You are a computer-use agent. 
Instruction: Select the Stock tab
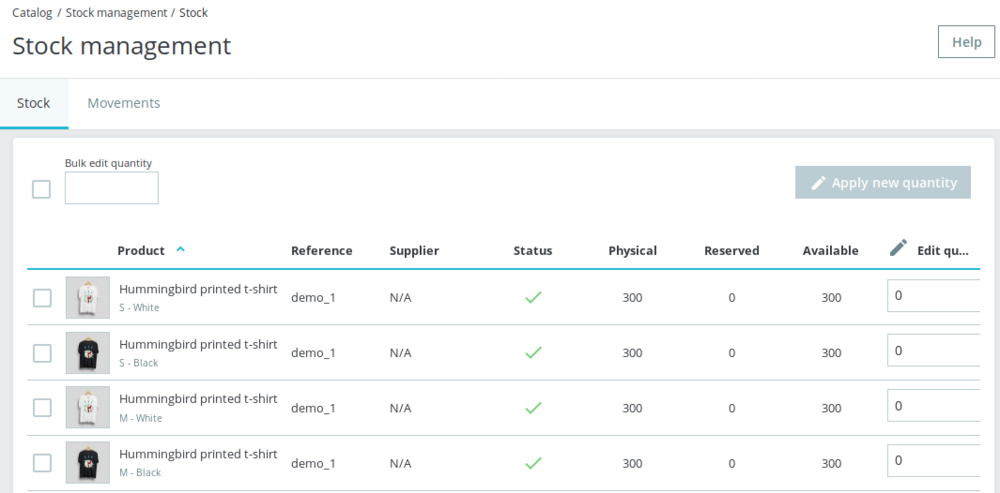point(33,103)
